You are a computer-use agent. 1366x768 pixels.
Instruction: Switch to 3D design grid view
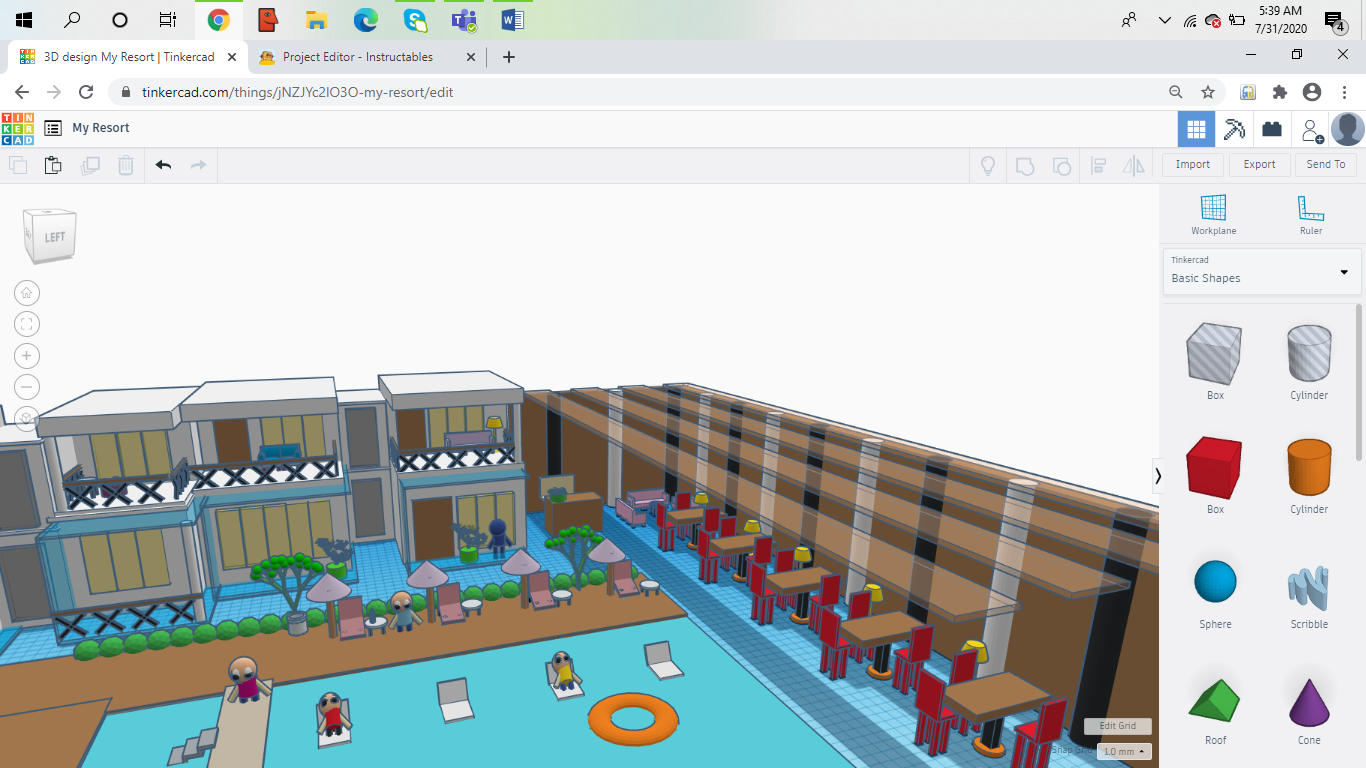pos(1196,129)
